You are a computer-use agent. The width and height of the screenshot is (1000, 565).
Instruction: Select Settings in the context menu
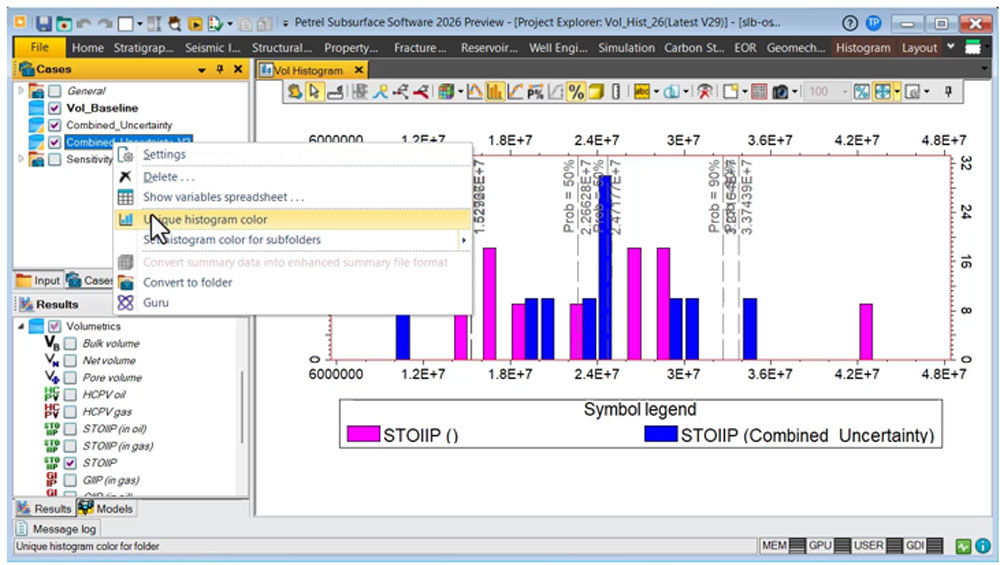pos(293,154)
